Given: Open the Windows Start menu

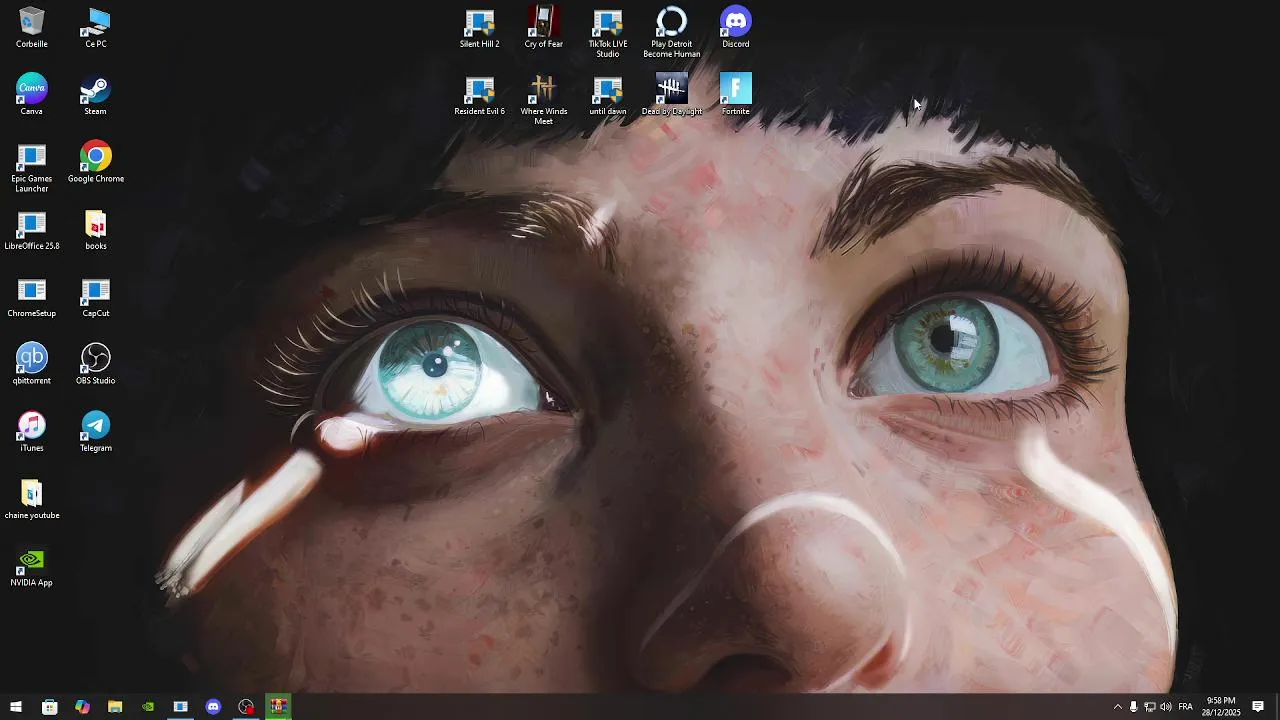Looking at the screenshot, I should [x=16, y=707].
